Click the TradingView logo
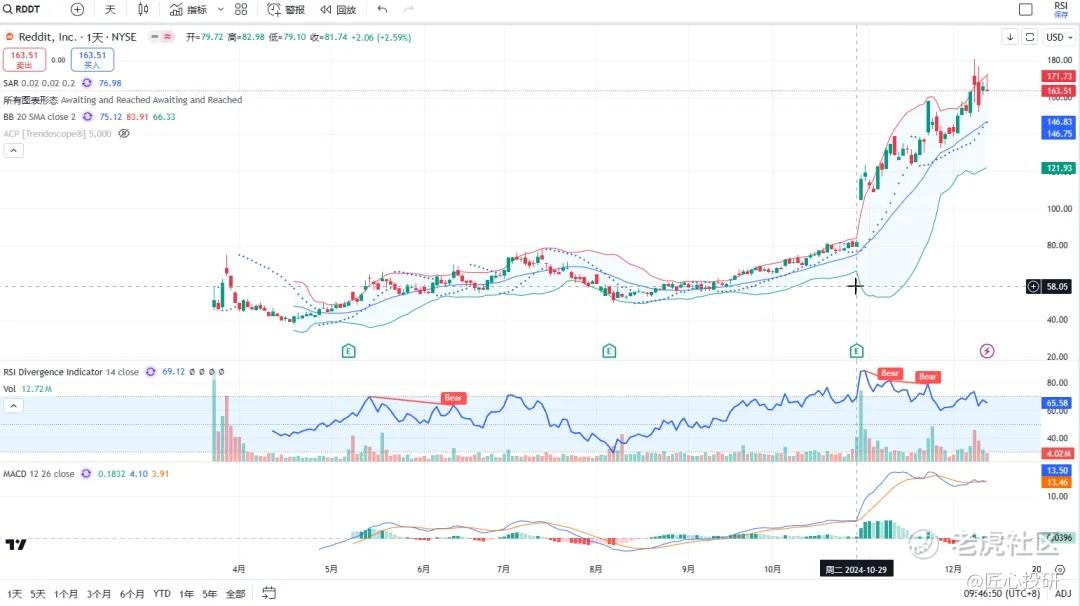Viewport: 1080px width, 606px height. (16, 545)
